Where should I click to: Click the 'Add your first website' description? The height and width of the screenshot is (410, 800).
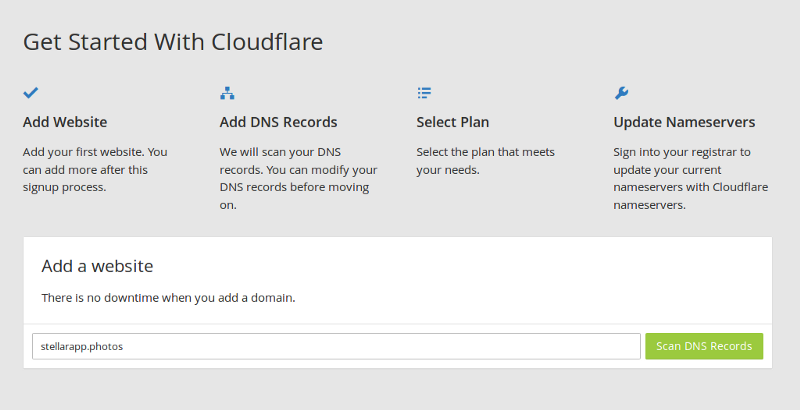pos(95,169)
